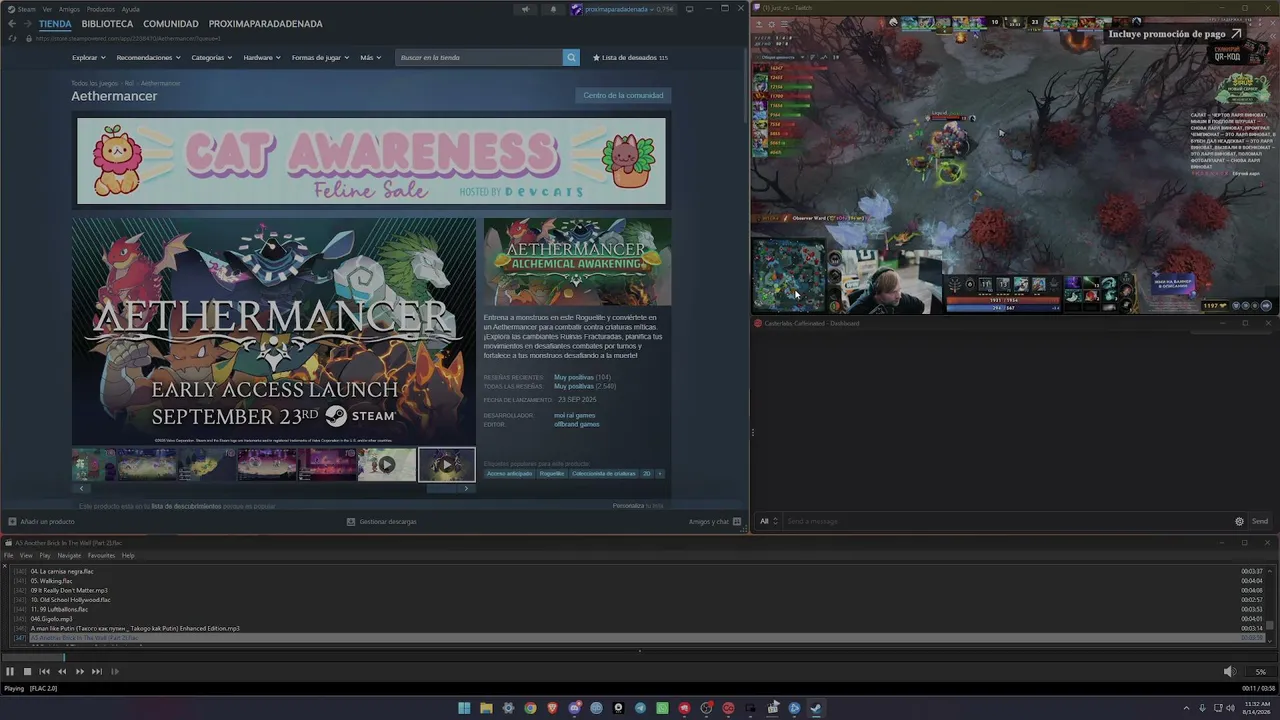Open the Favourites menu in music player

coord(101,556)
